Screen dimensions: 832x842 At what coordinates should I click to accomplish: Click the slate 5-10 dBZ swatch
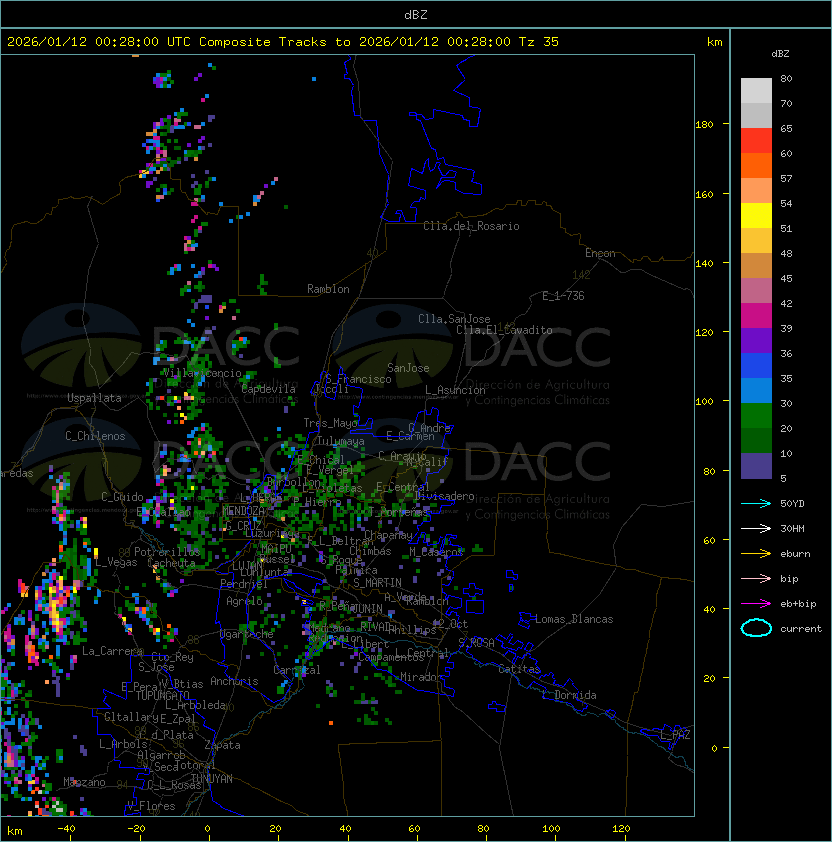click(756, 466)
